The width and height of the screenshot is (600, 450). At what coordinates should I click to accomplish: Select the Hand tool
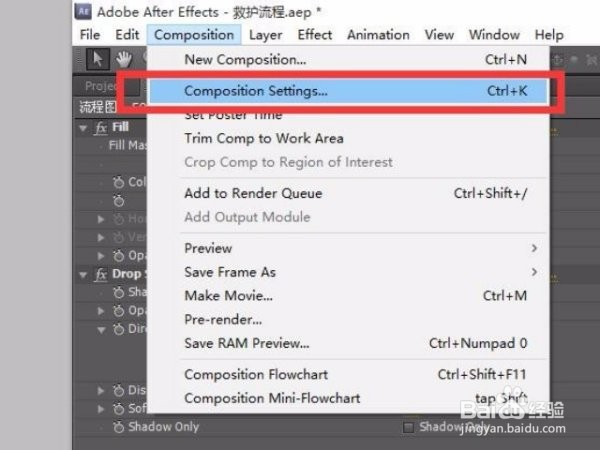pos(124,59)
